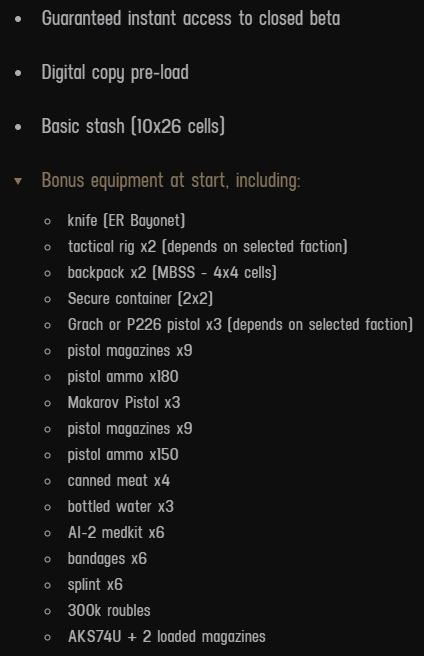Select the 'pistol ammo x180' item

[x=123, y=377]
